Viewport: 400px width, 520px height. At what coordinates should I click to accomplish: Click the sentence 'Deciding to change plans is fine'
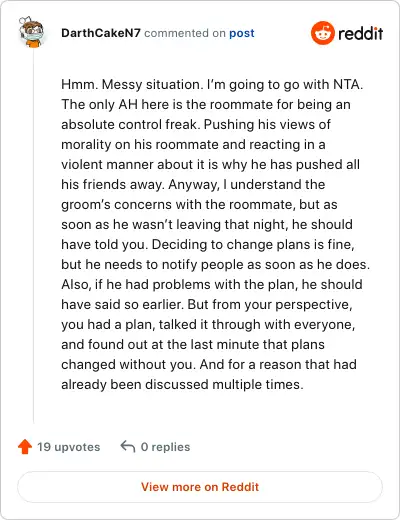[253, 244]
